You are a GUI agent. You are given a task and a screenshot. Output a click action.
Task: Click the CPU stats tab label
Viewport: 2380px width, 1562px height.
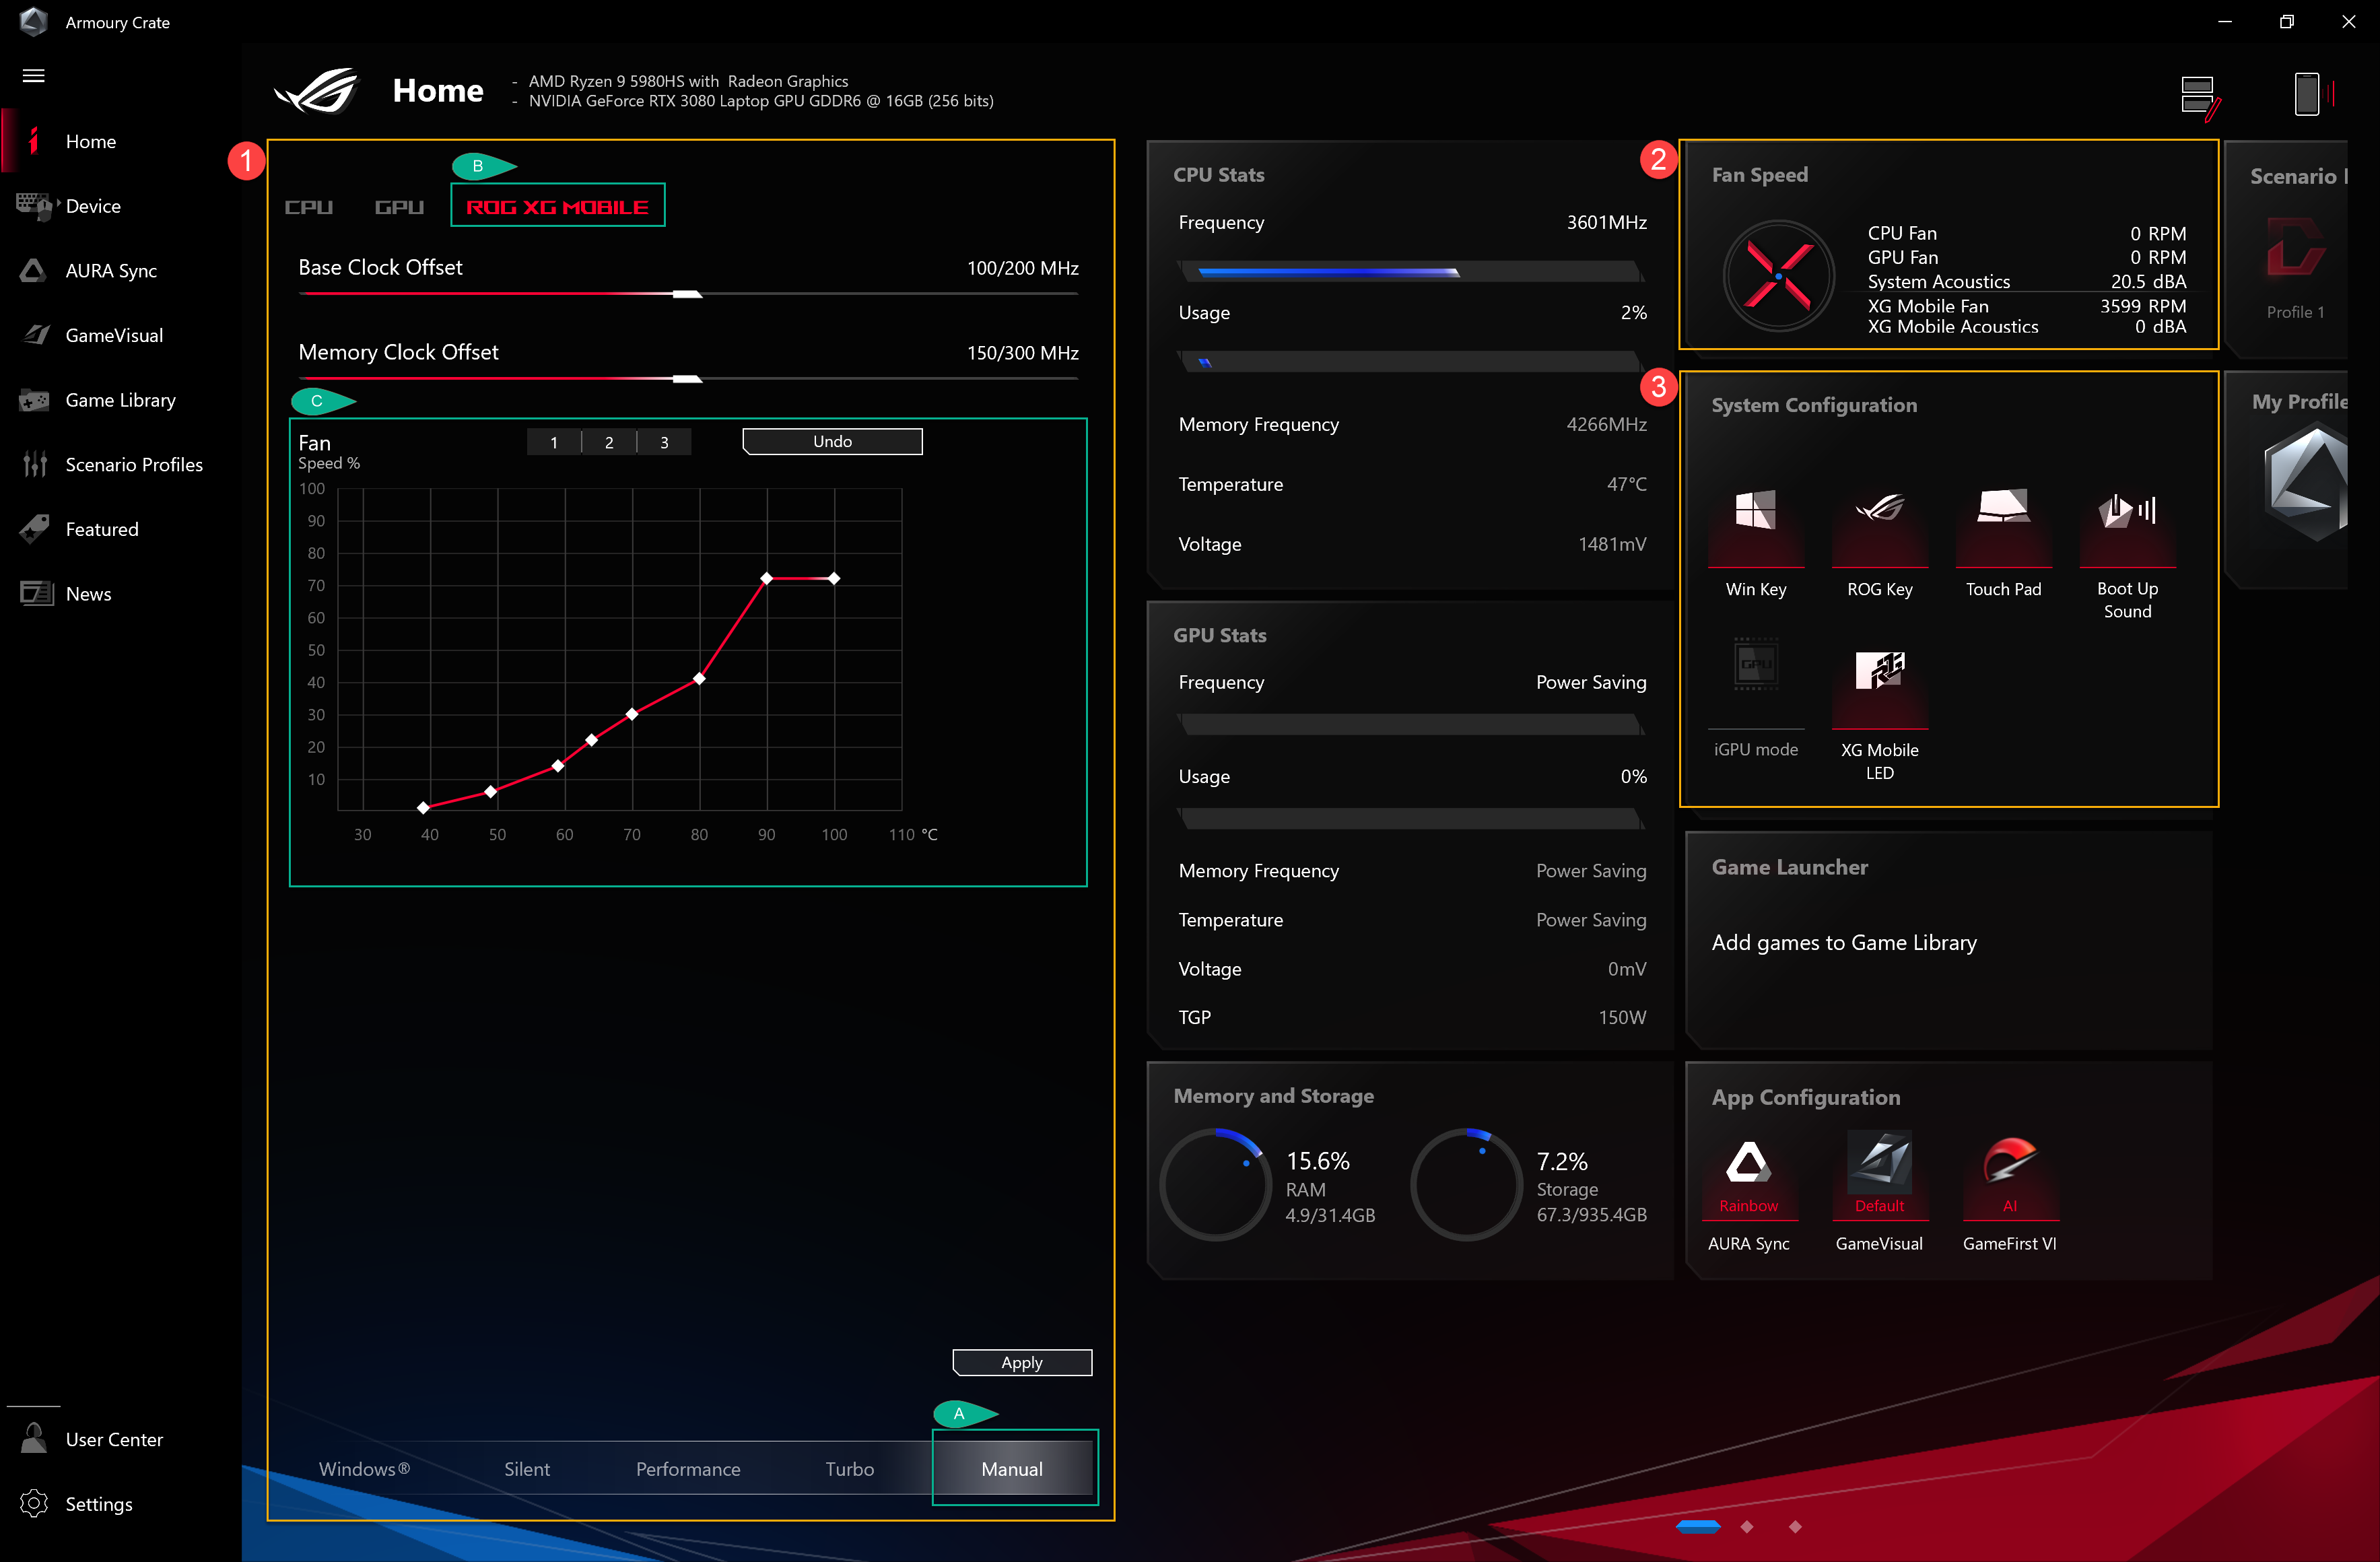pyautogui.click(x=1219, y=172)
